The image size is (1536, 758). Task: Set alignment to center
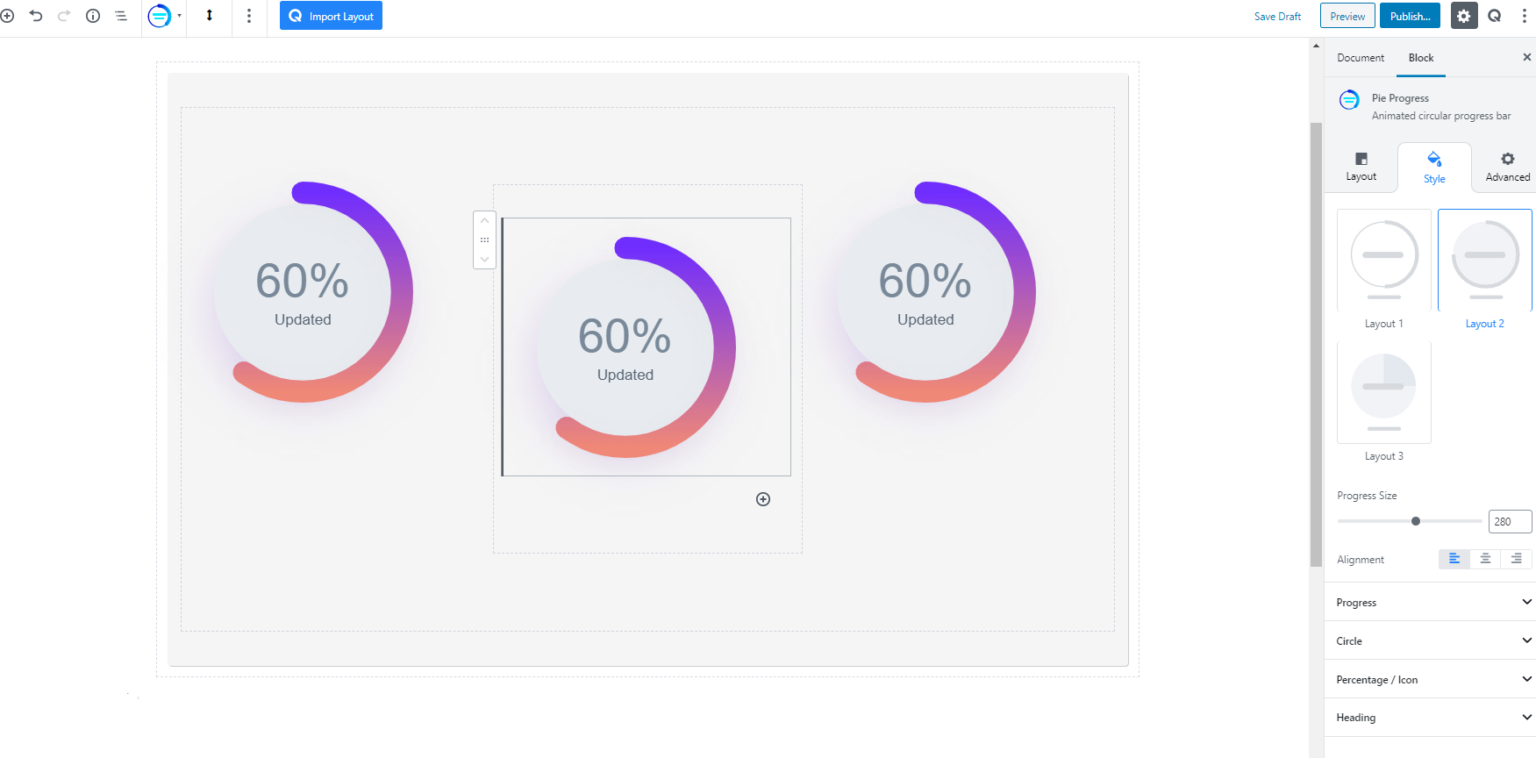[1485, 559]
